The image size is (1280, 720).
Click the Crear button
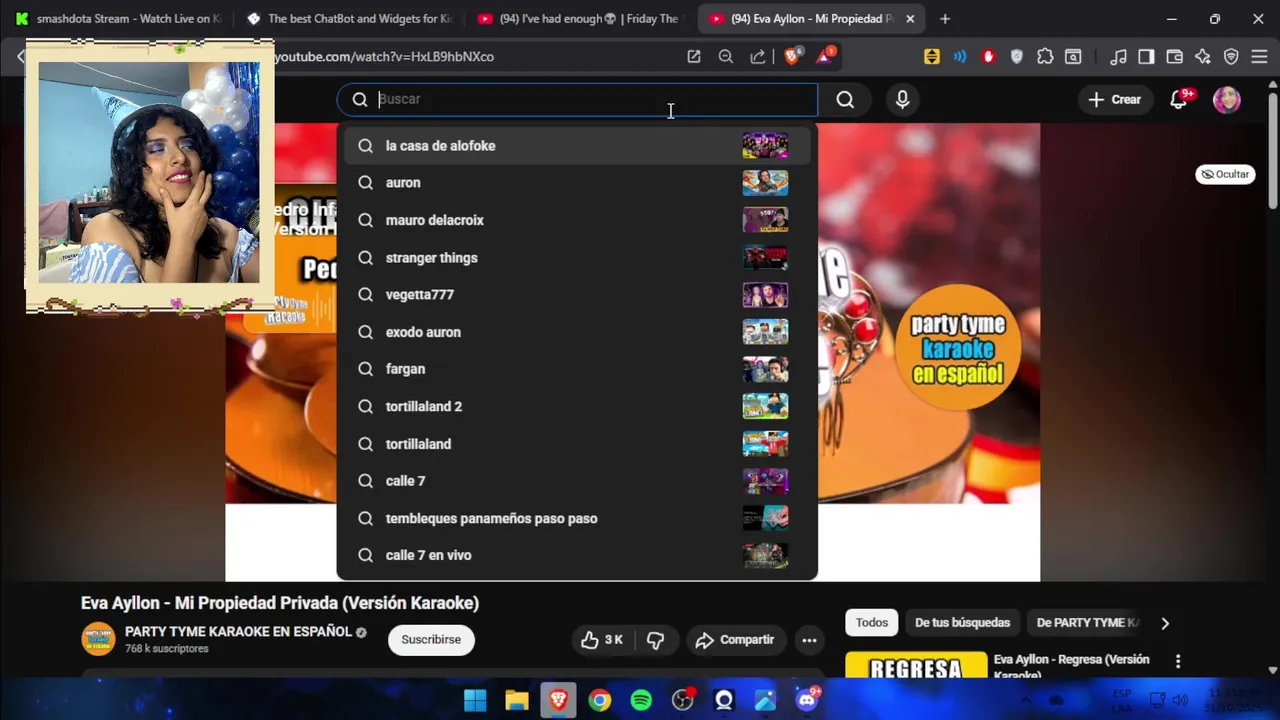pyautogui.click(x=1114, y=99)
